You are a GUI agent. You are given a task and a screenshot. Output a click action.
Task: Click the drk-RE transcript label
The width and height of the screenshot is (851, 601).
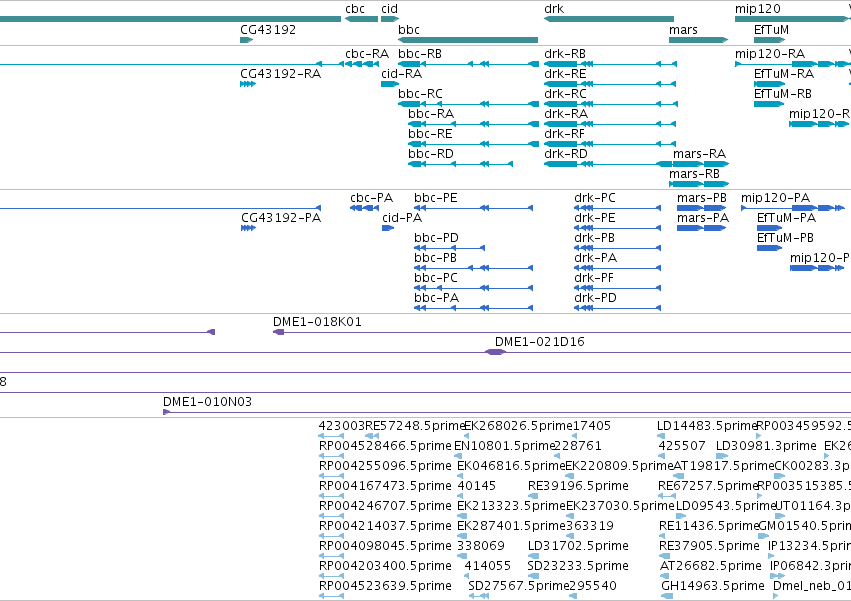565,74
